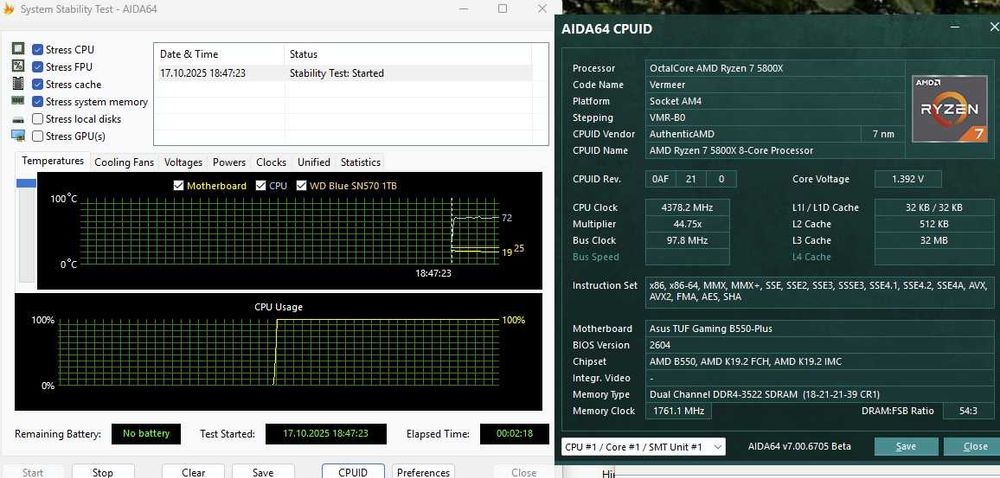Click the 17.10.2025 18:47:23 log entry date
The height and width of the screenshot is (478, 1000).
203,73
